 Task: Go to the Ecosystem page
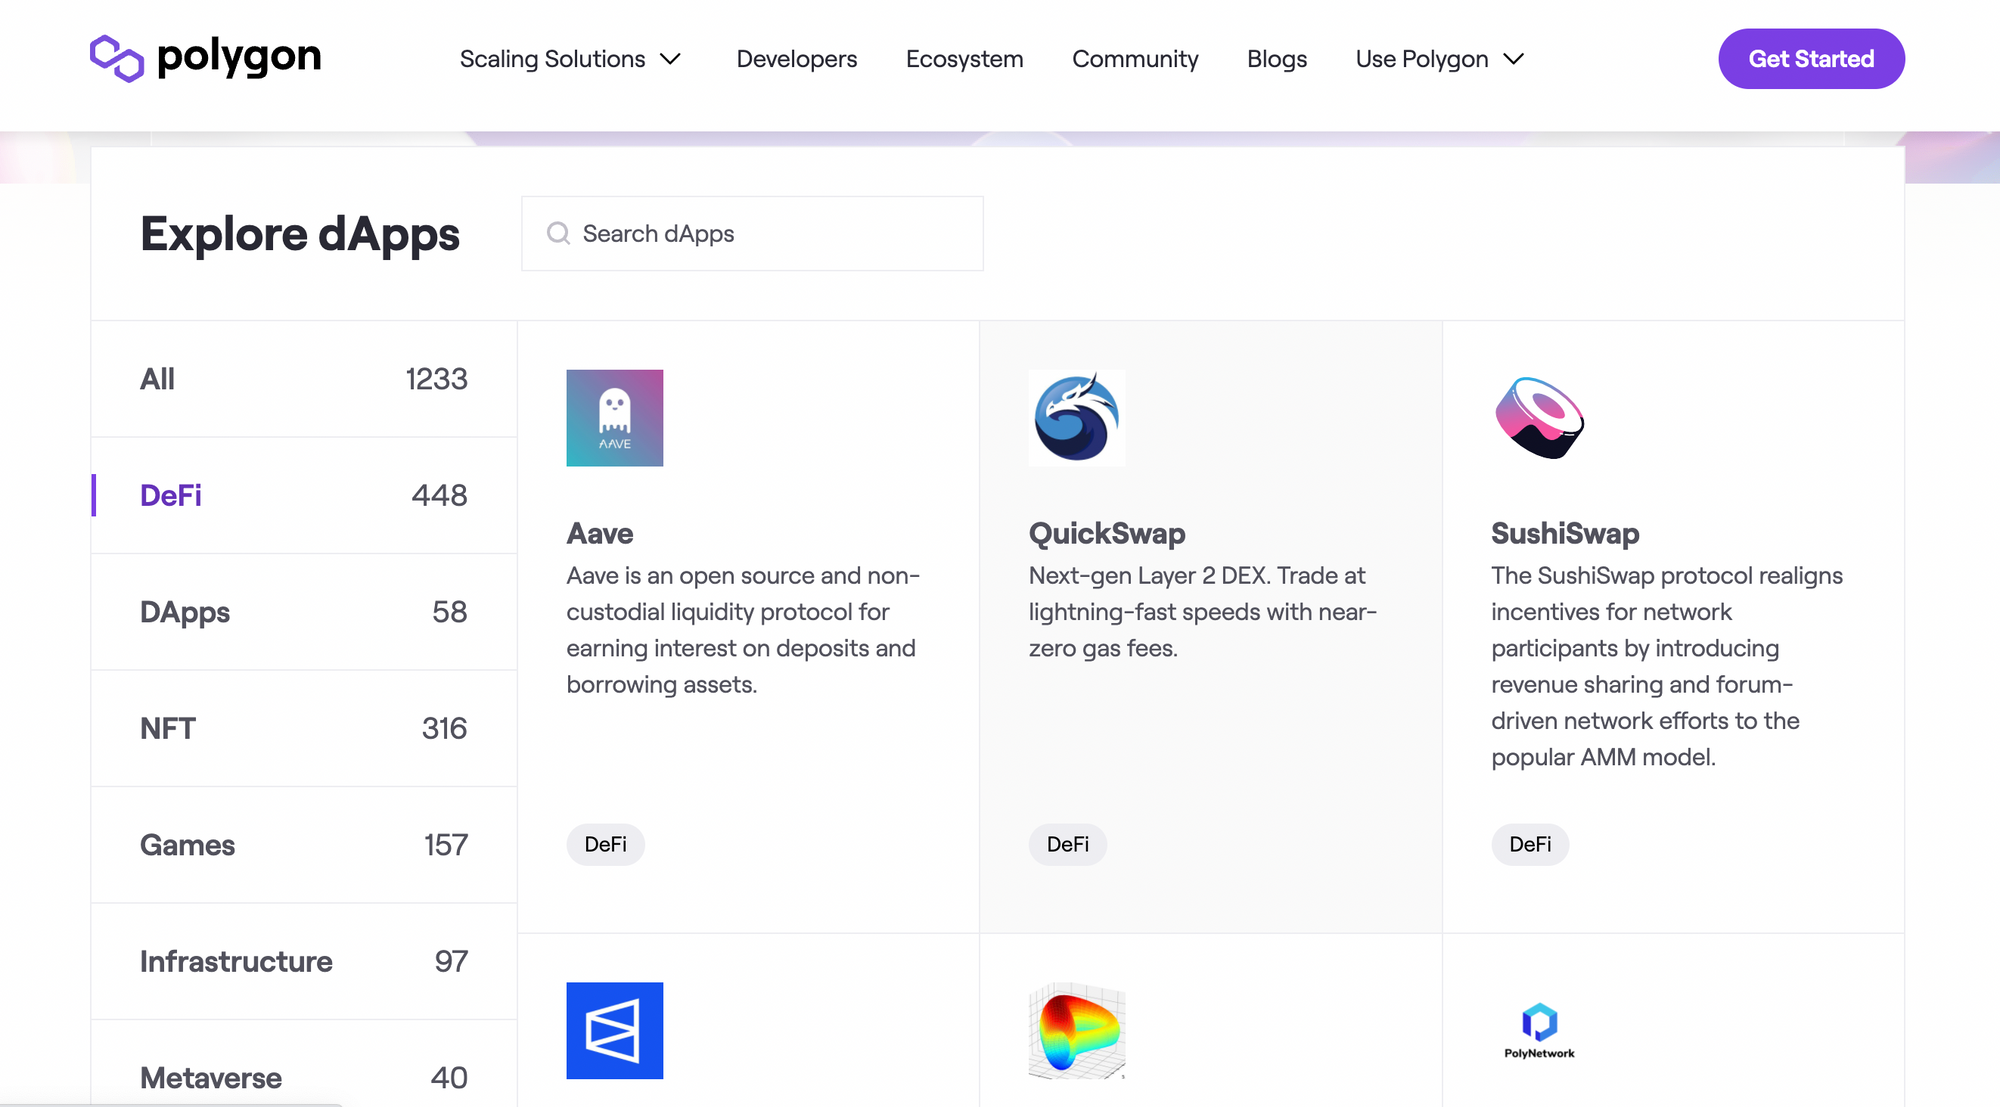coord(964,59)
